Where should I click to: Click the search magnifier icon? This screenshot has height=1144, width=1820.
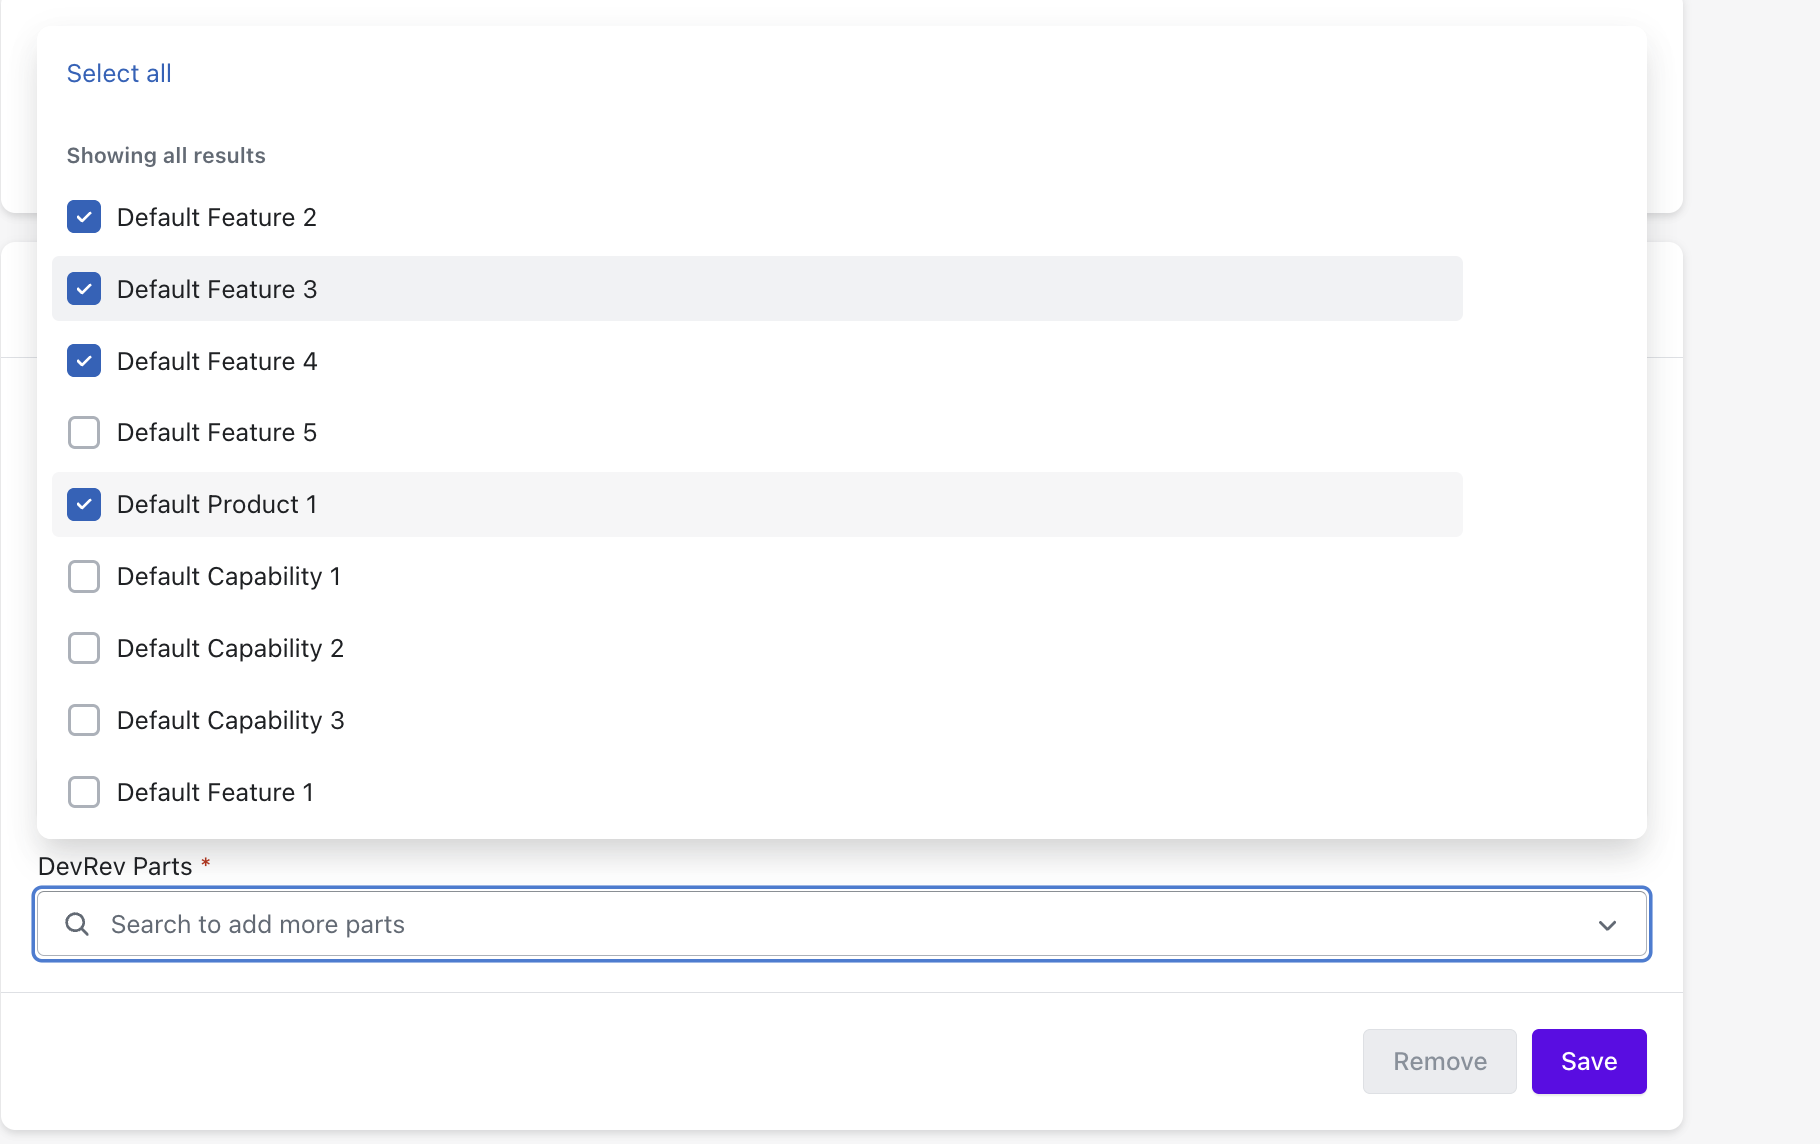(77, 924)
